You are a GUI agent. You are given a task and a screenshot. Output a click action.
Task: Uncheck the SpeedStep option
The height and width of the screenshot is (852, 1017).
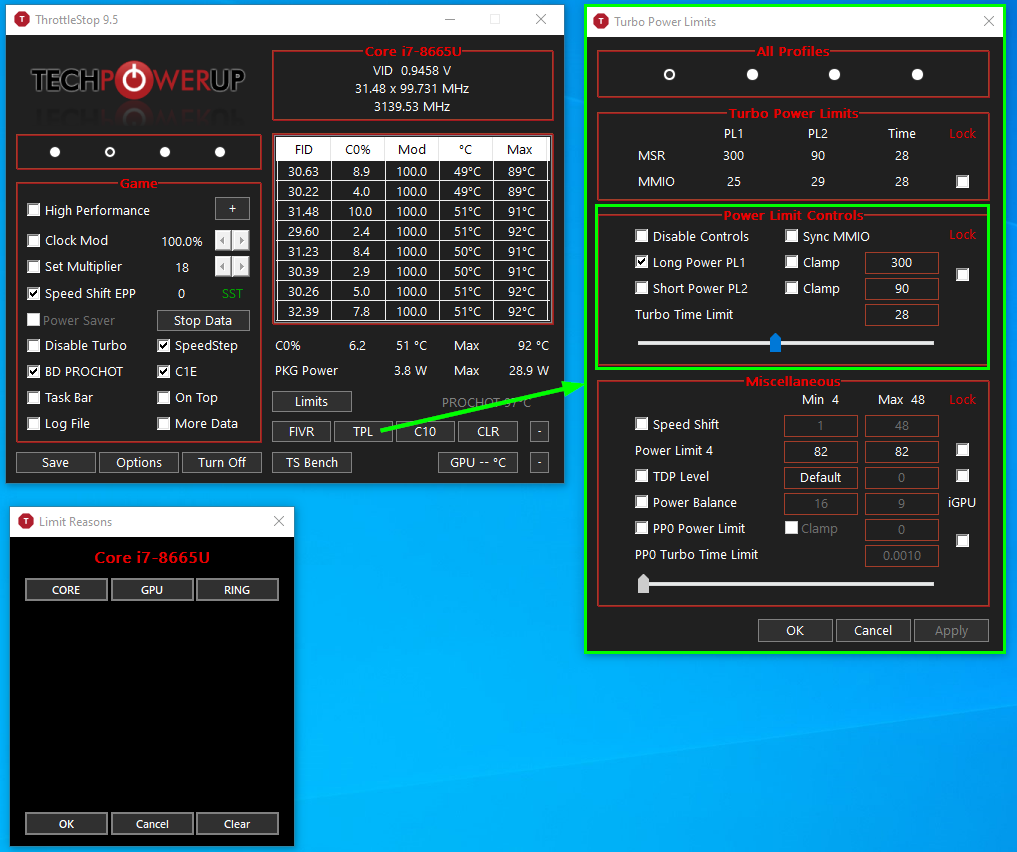(x=163, y=346)
